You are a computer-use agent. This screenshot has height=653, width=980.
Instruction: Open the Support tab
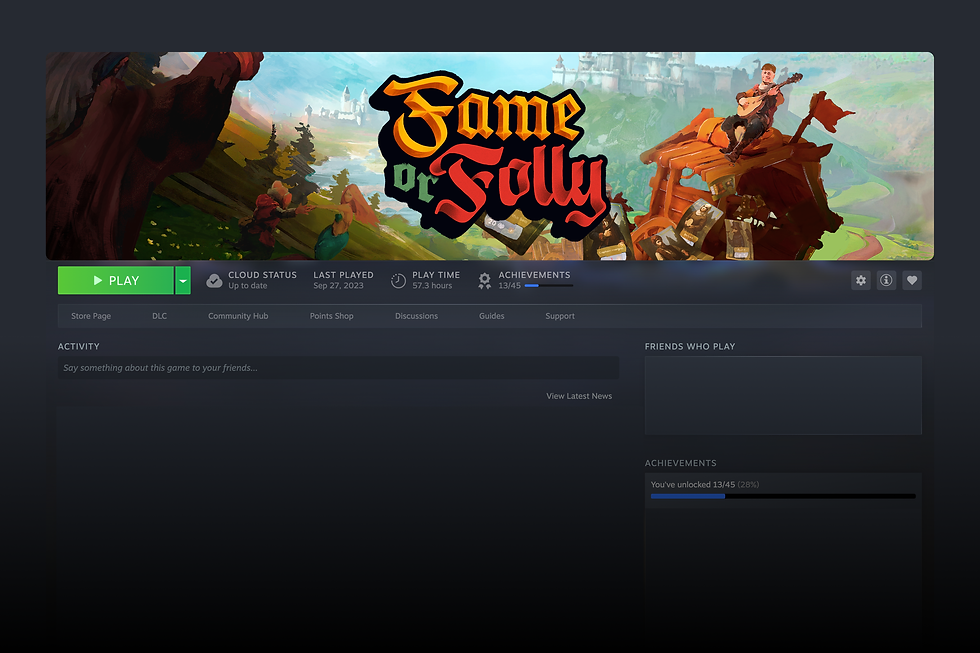point(560,316)
